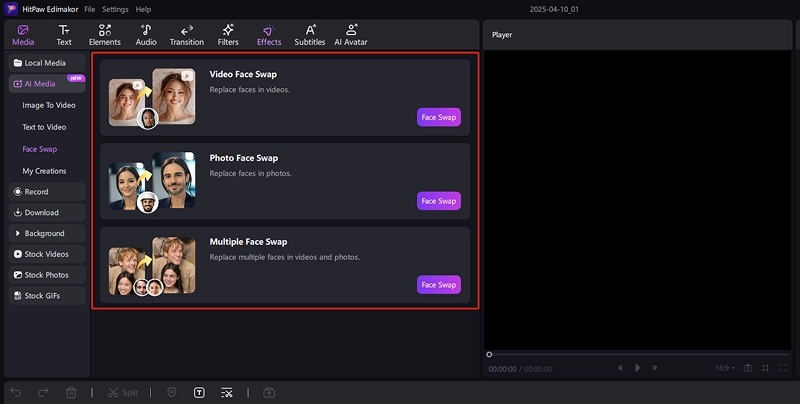800x404 pixels.
Task: Open the Elements tab
Action: click(x=105, y=35)
